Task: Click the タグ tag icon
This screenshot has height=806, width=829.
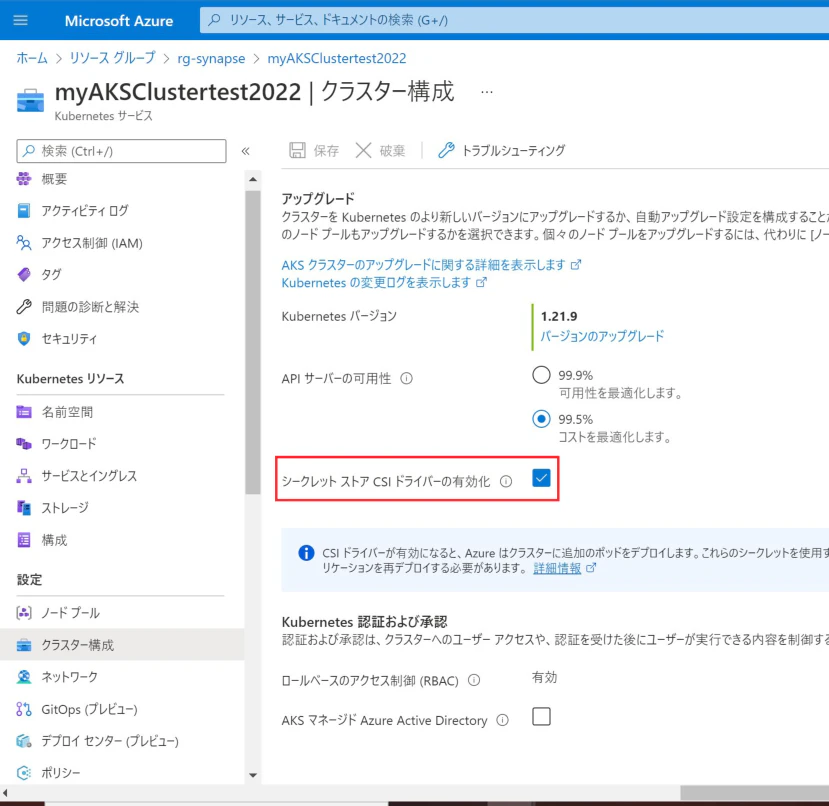Action: tap(24, 274)
